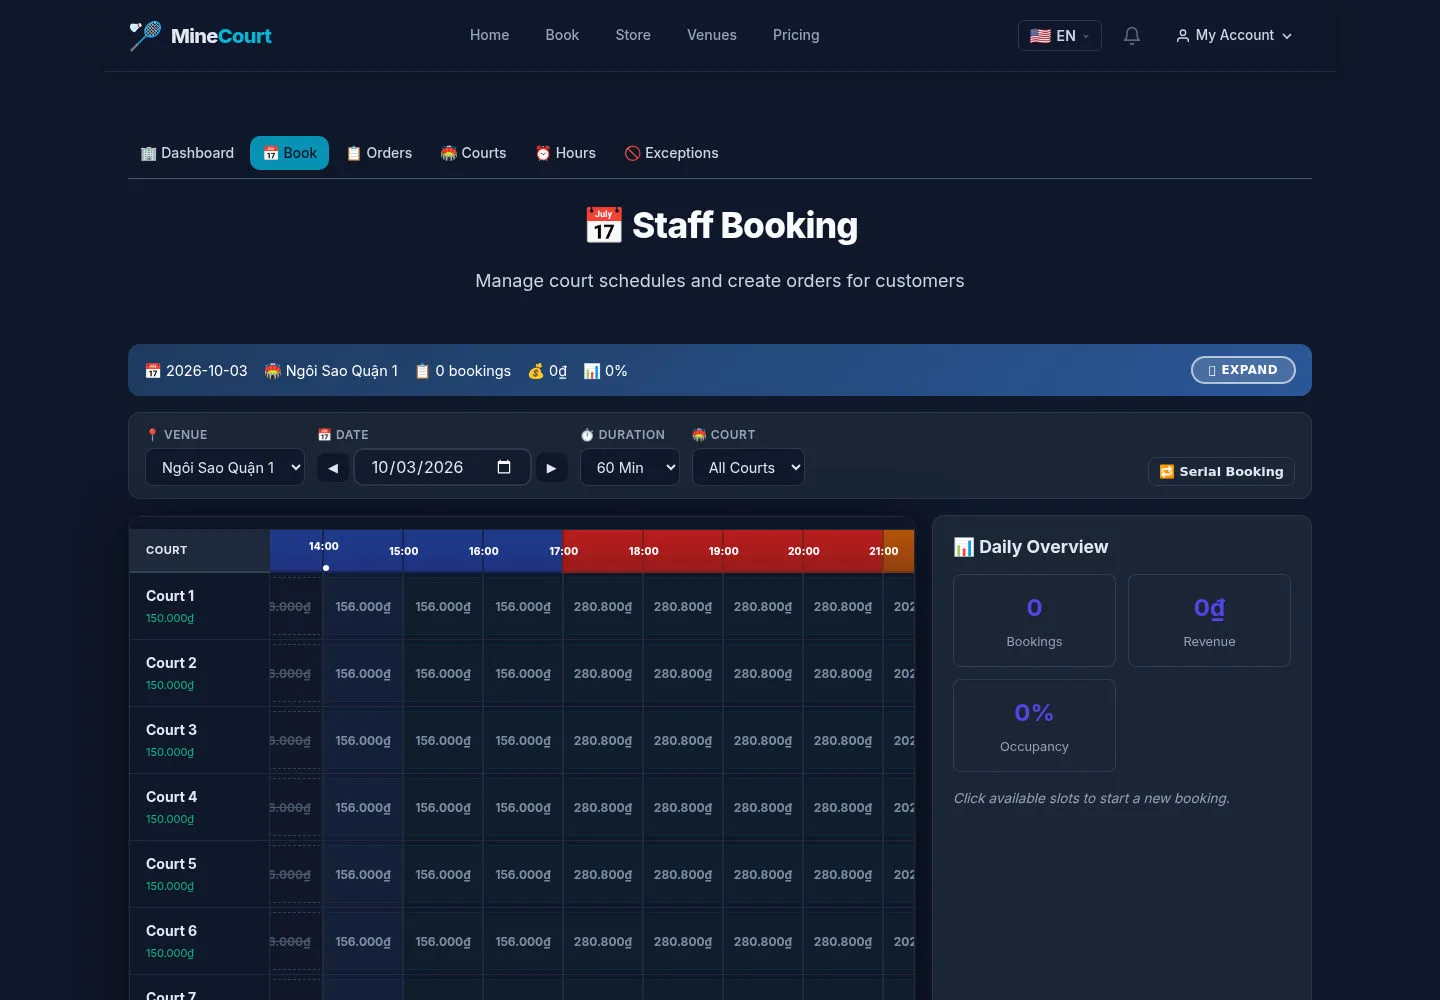This screenshot has width=1440, height=1000.
Task: Click Serial Booking button
Action: click(1221, 471)
